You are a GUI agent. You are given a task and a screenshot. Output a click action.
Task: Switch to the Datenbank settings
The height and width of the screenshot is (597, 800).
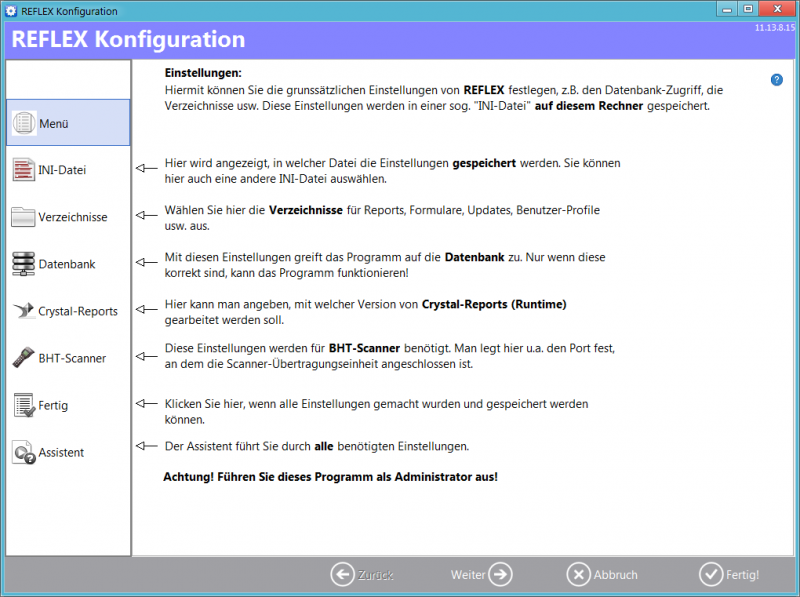68,264
